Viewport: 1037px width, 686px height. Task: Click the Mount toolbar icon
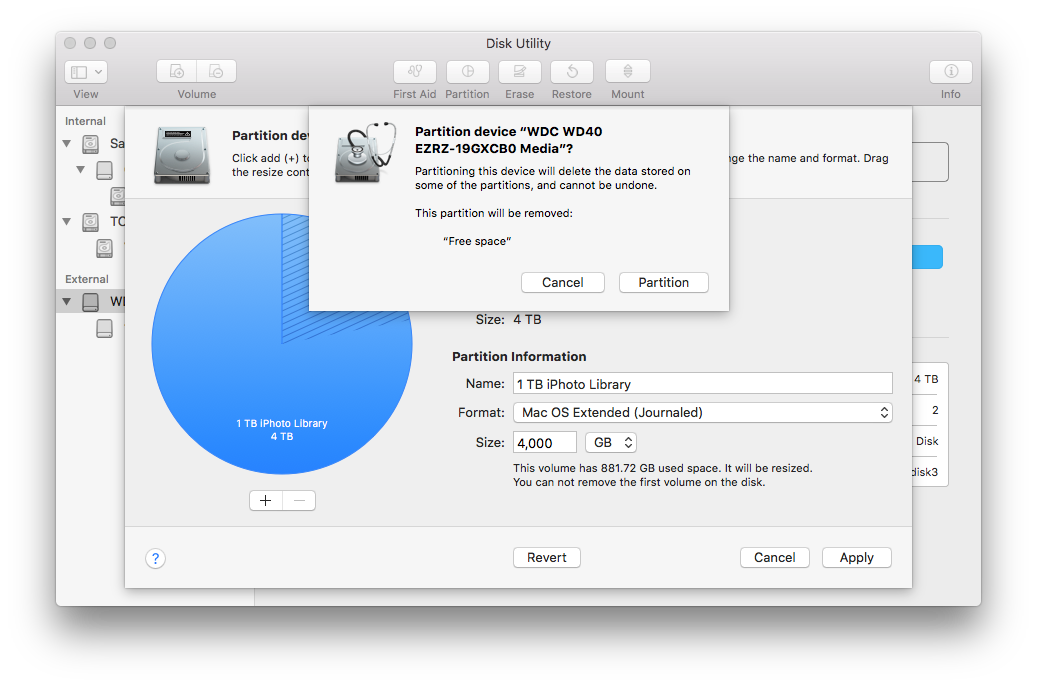point(628,71)
